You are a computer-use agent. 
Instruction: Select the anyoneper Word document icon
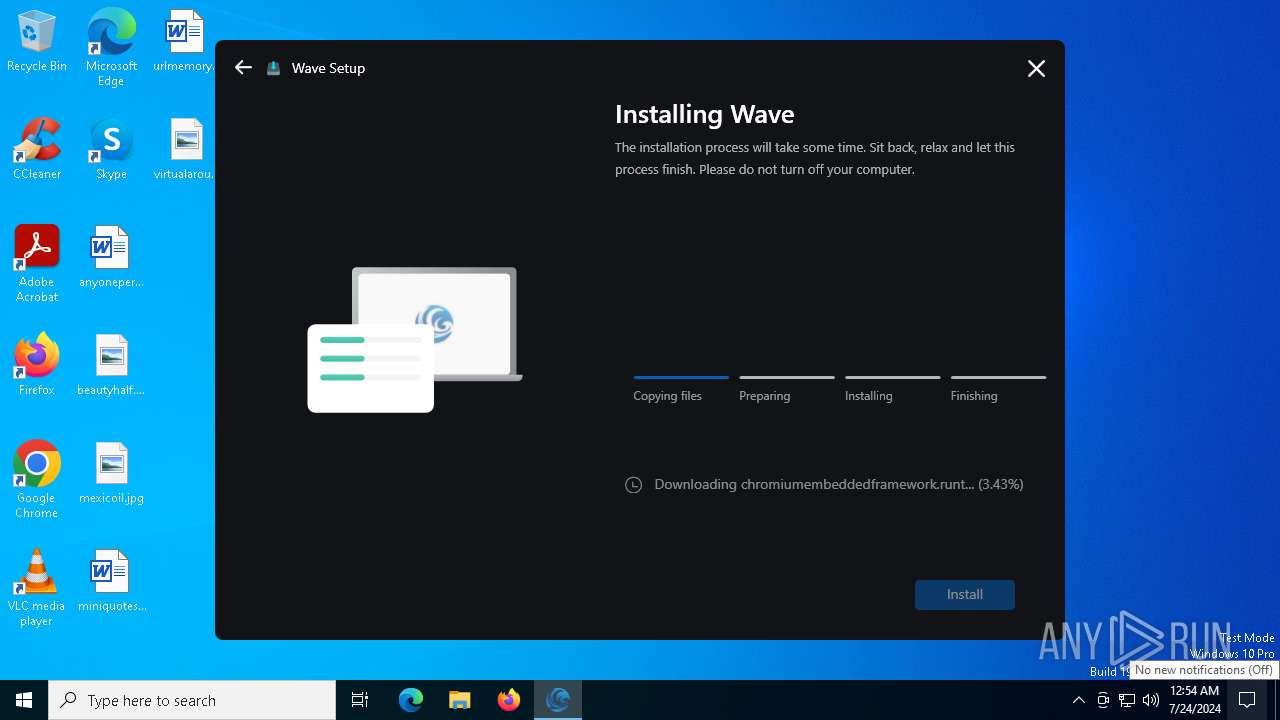pyautogui.click(x=111, y=258)
